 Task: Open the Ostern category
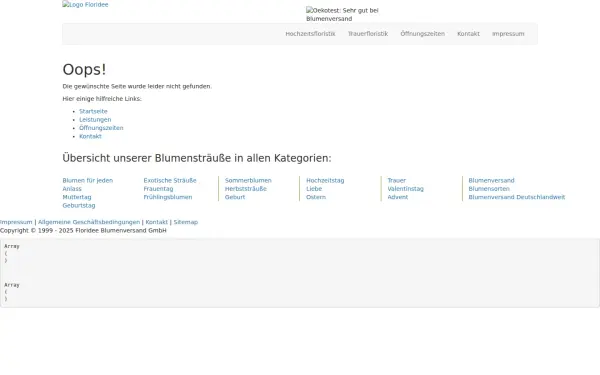[x=316, y=197]
